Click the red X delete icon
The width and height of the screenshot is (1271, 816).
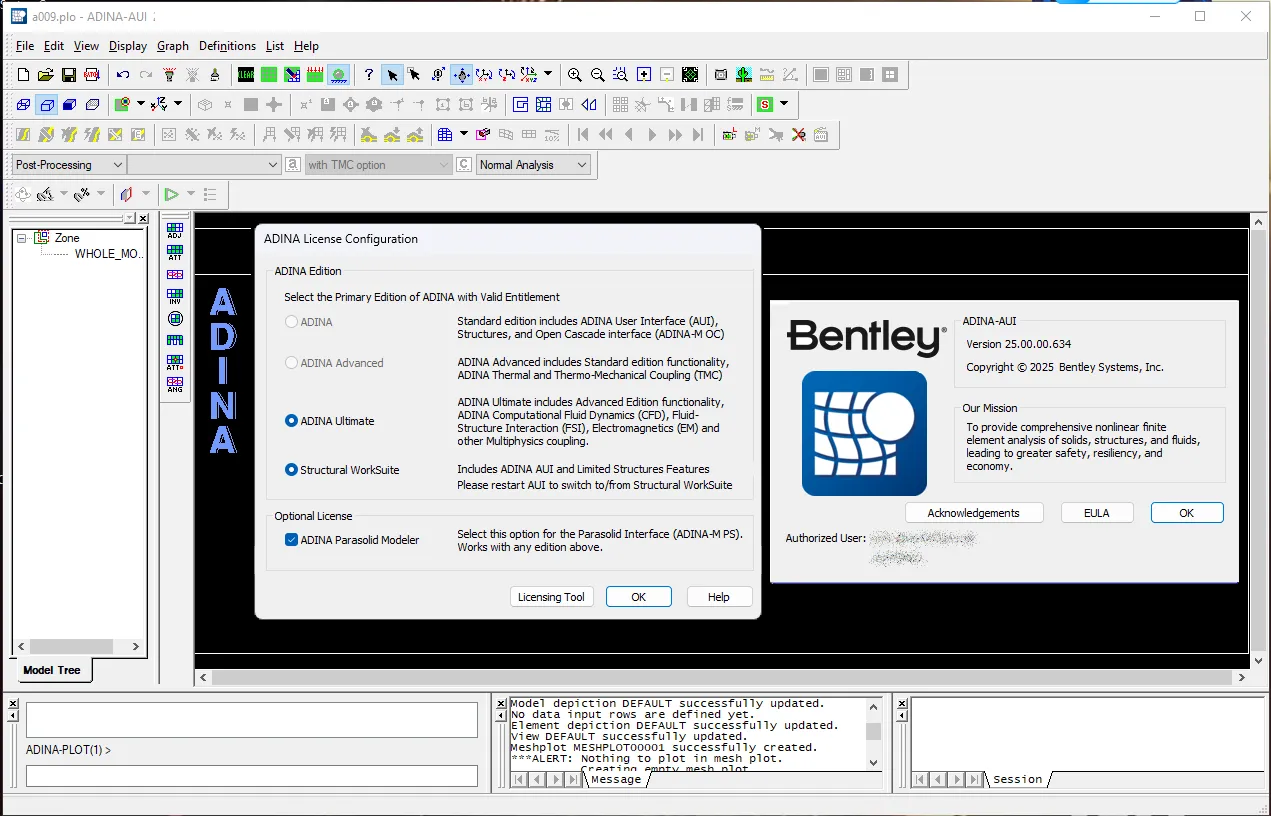[x=798, y=134]
